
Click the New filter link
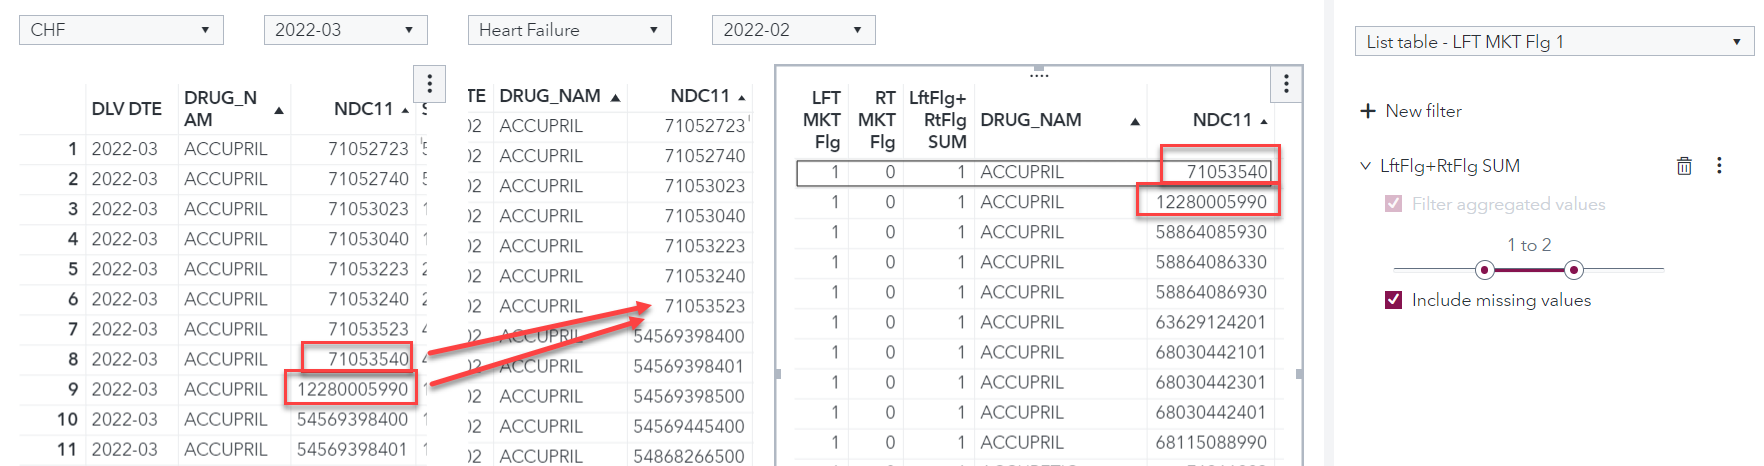coord(1423,111)
